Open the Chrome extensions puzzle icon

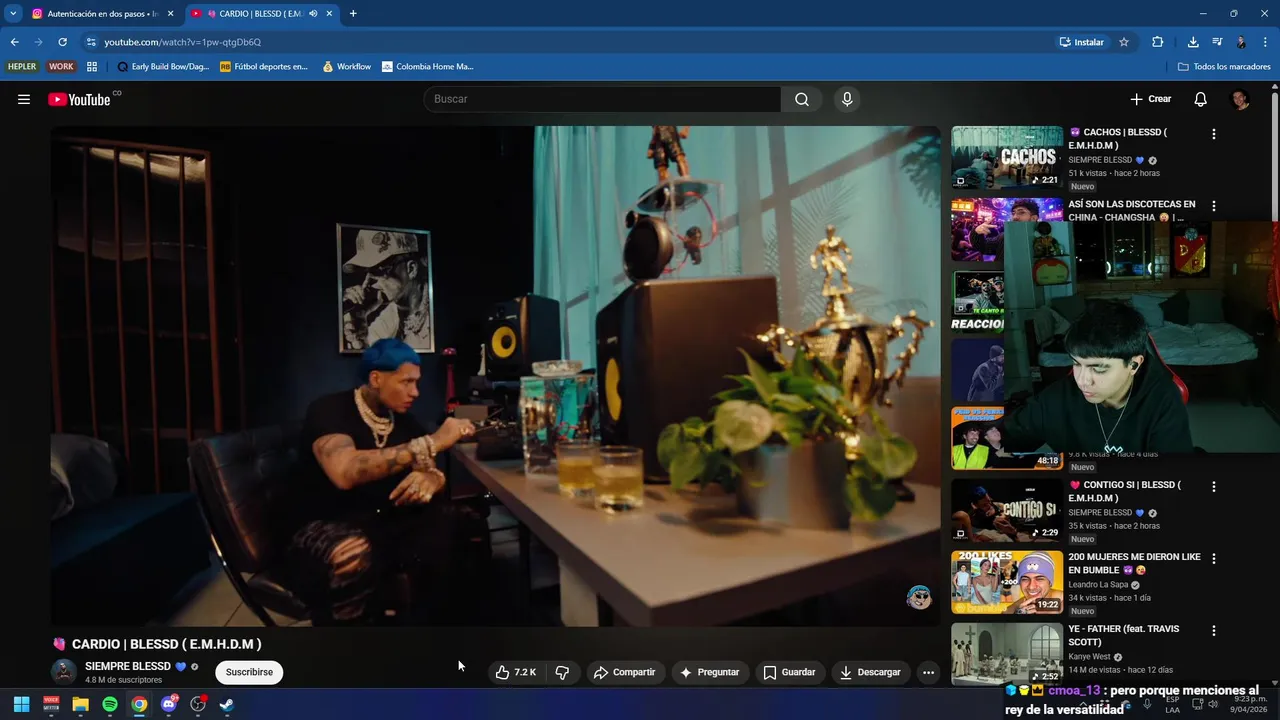(1158, 42)
